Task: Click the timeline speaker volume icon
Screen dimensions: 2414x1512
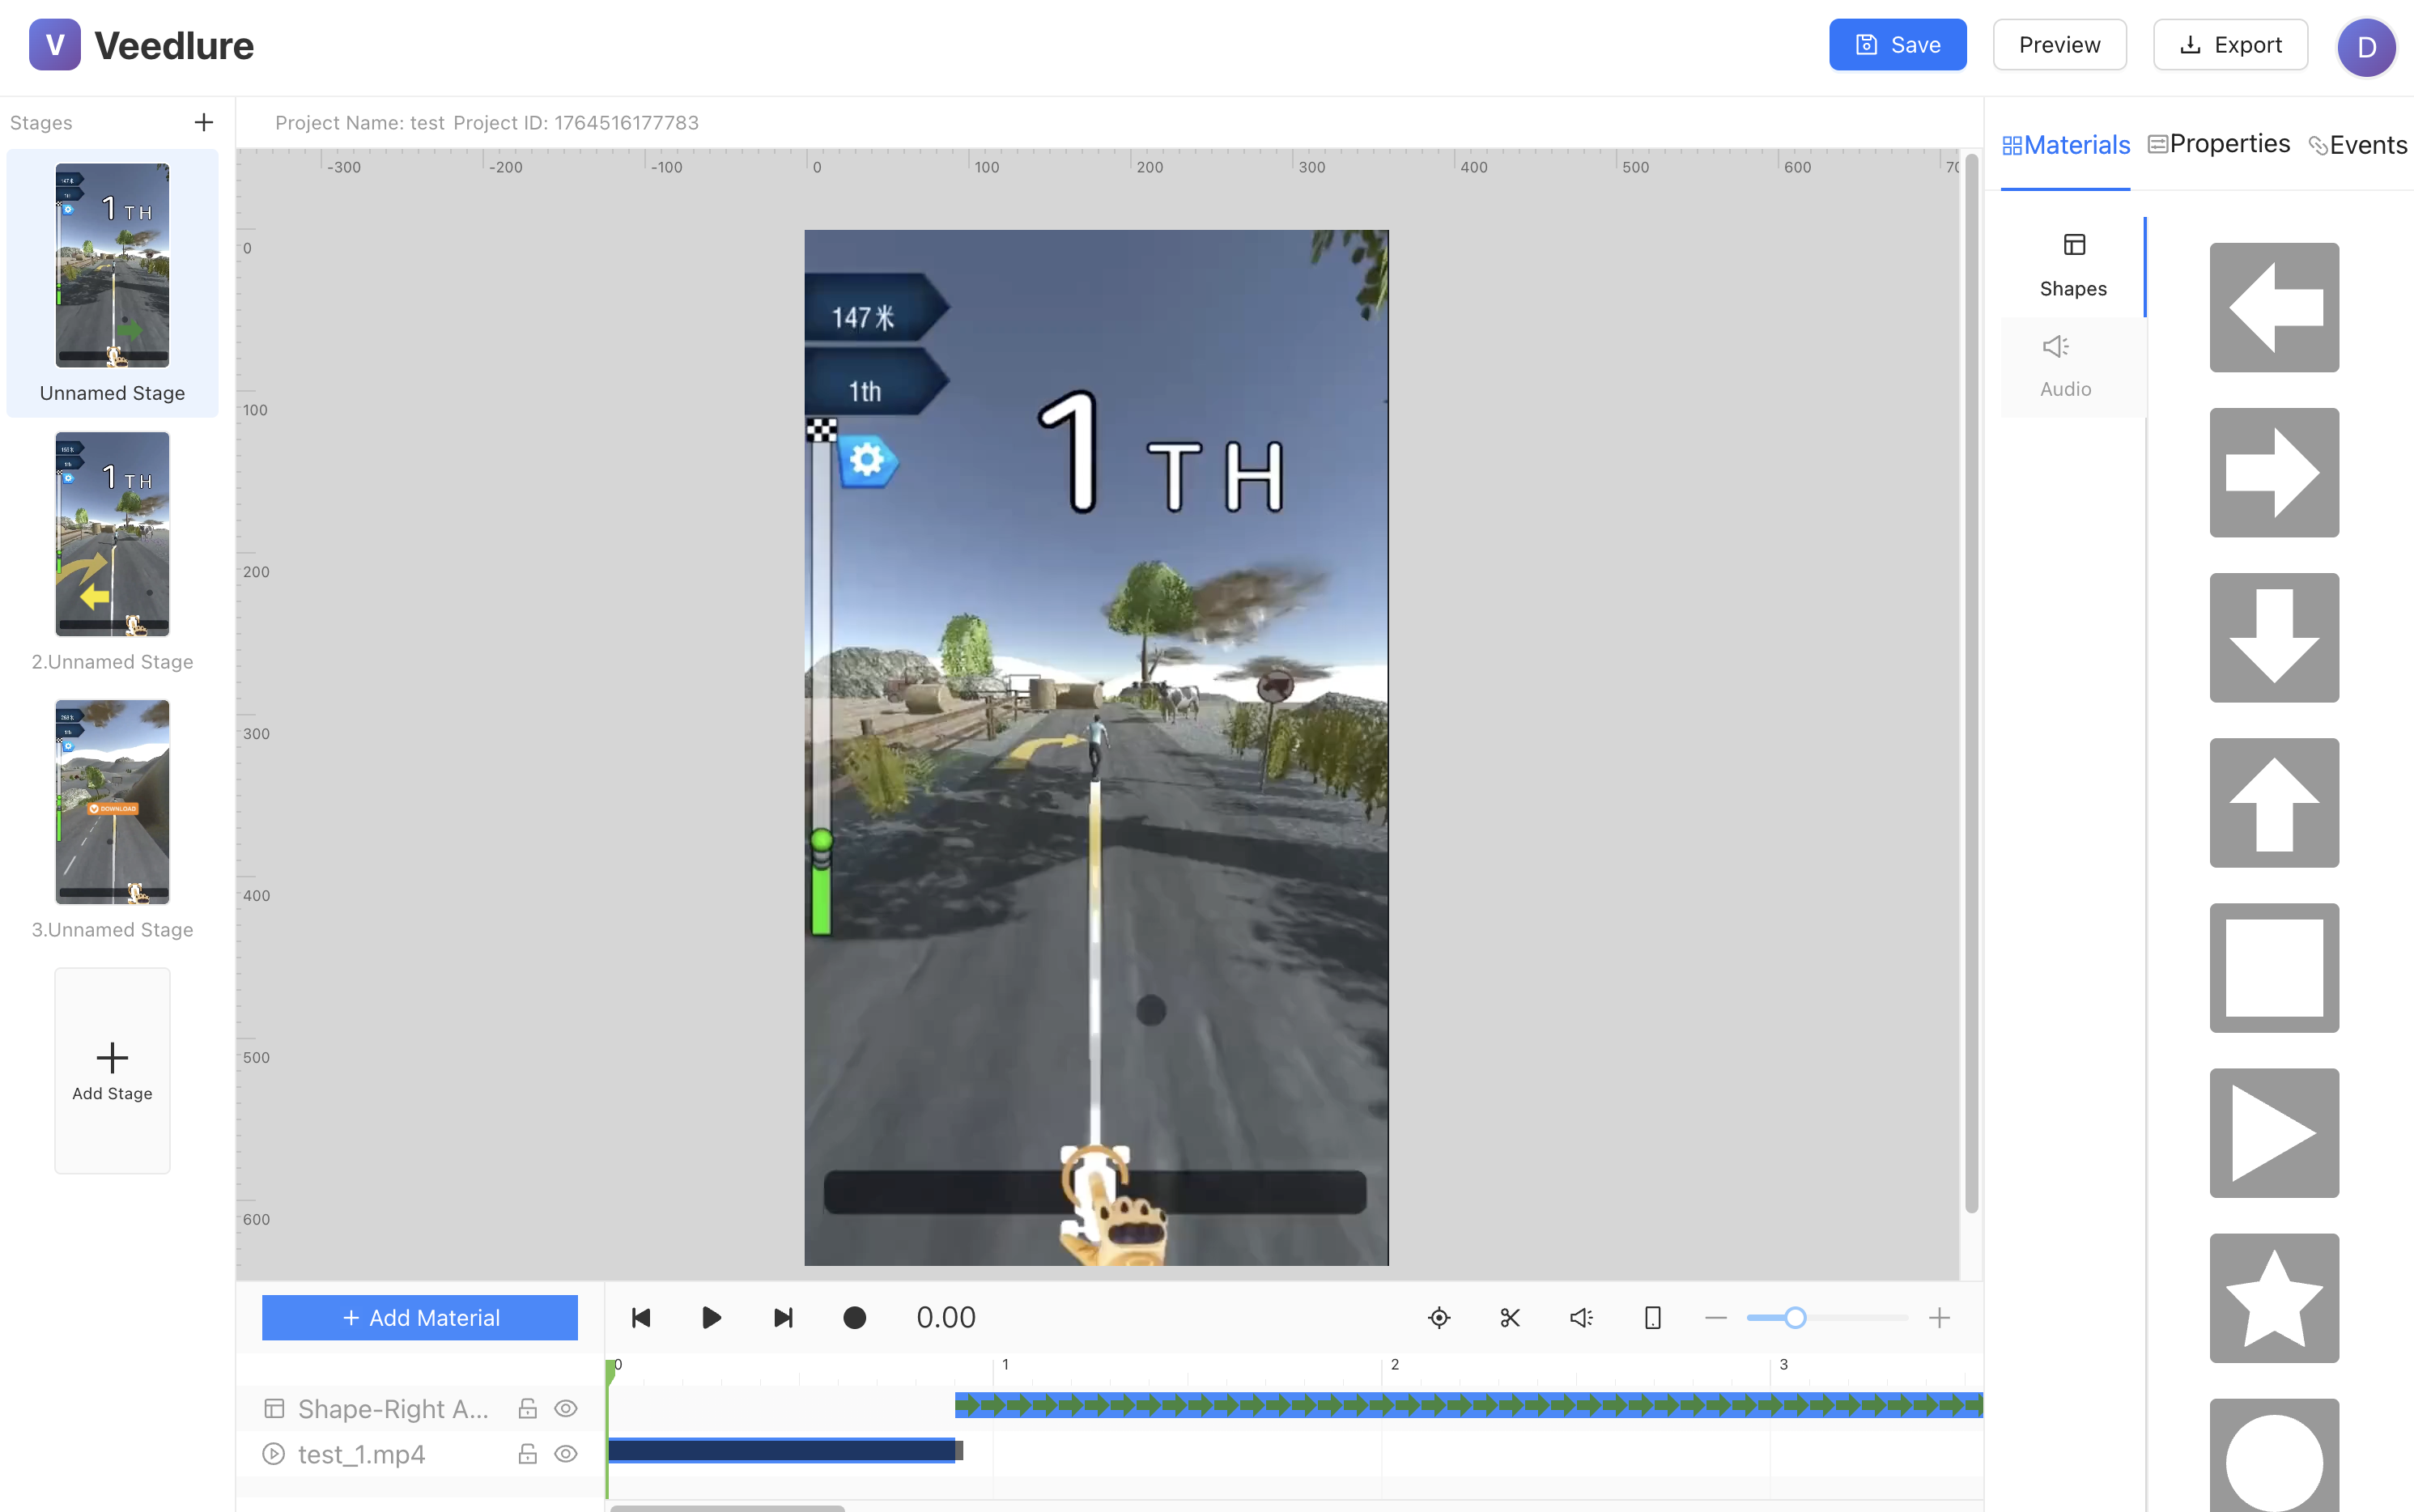Action: (x=1581, y=1318)
